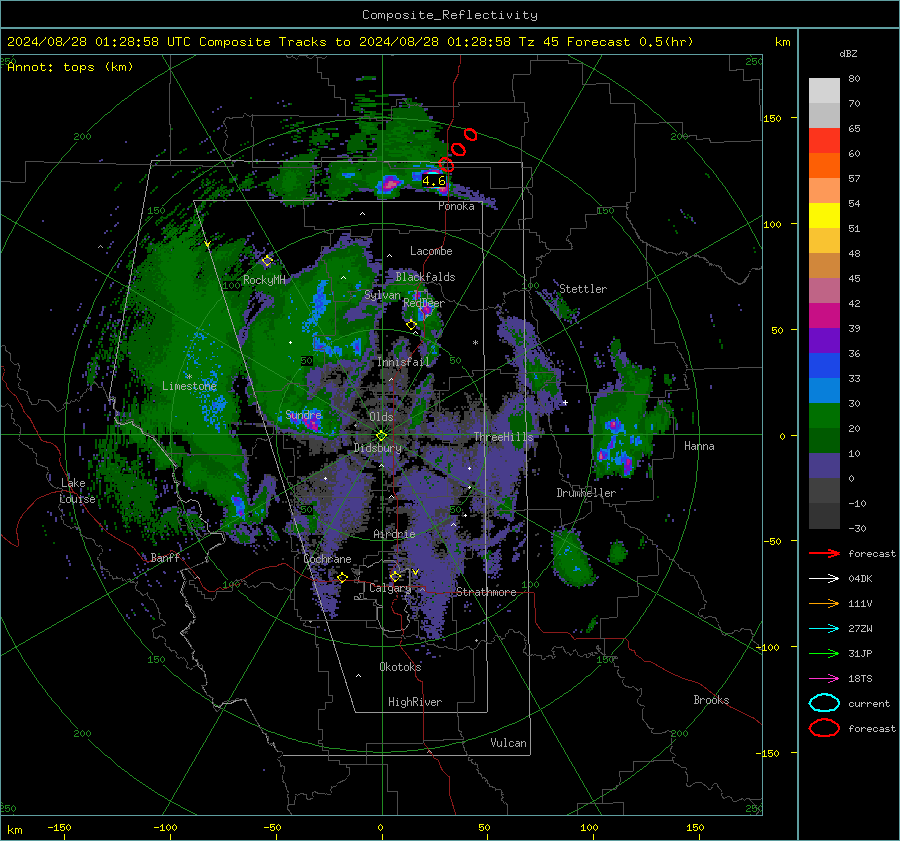Click the Stettler label
Viewport: 900px width, 841px height.
583,289
